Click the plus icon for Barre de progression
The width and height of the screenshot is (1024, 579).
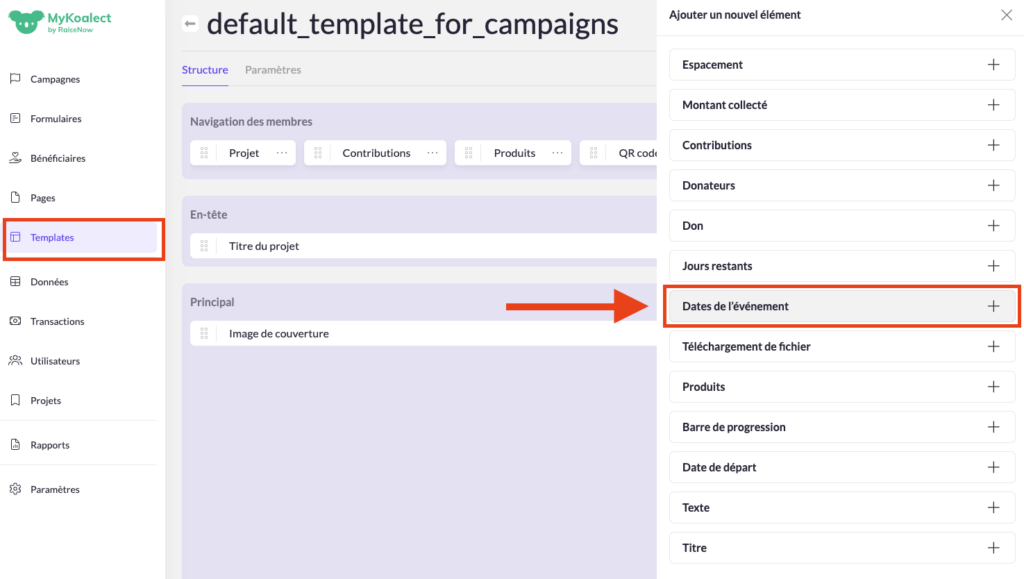coord(993,427)
